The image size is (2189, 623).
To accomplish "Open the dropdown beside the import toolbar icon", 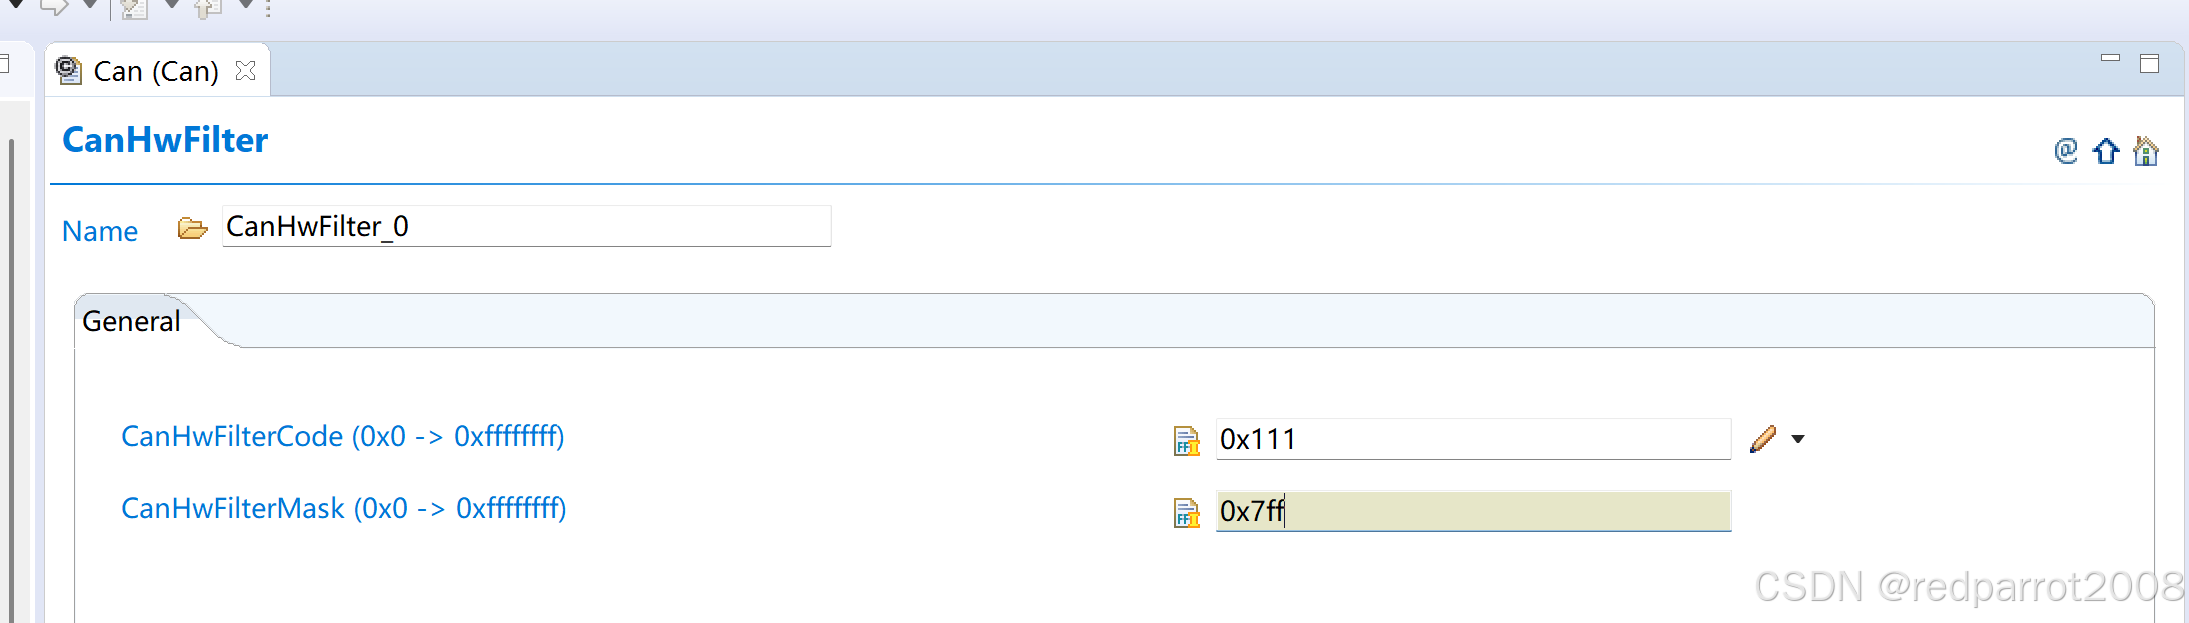I will [x=171, y=6].
